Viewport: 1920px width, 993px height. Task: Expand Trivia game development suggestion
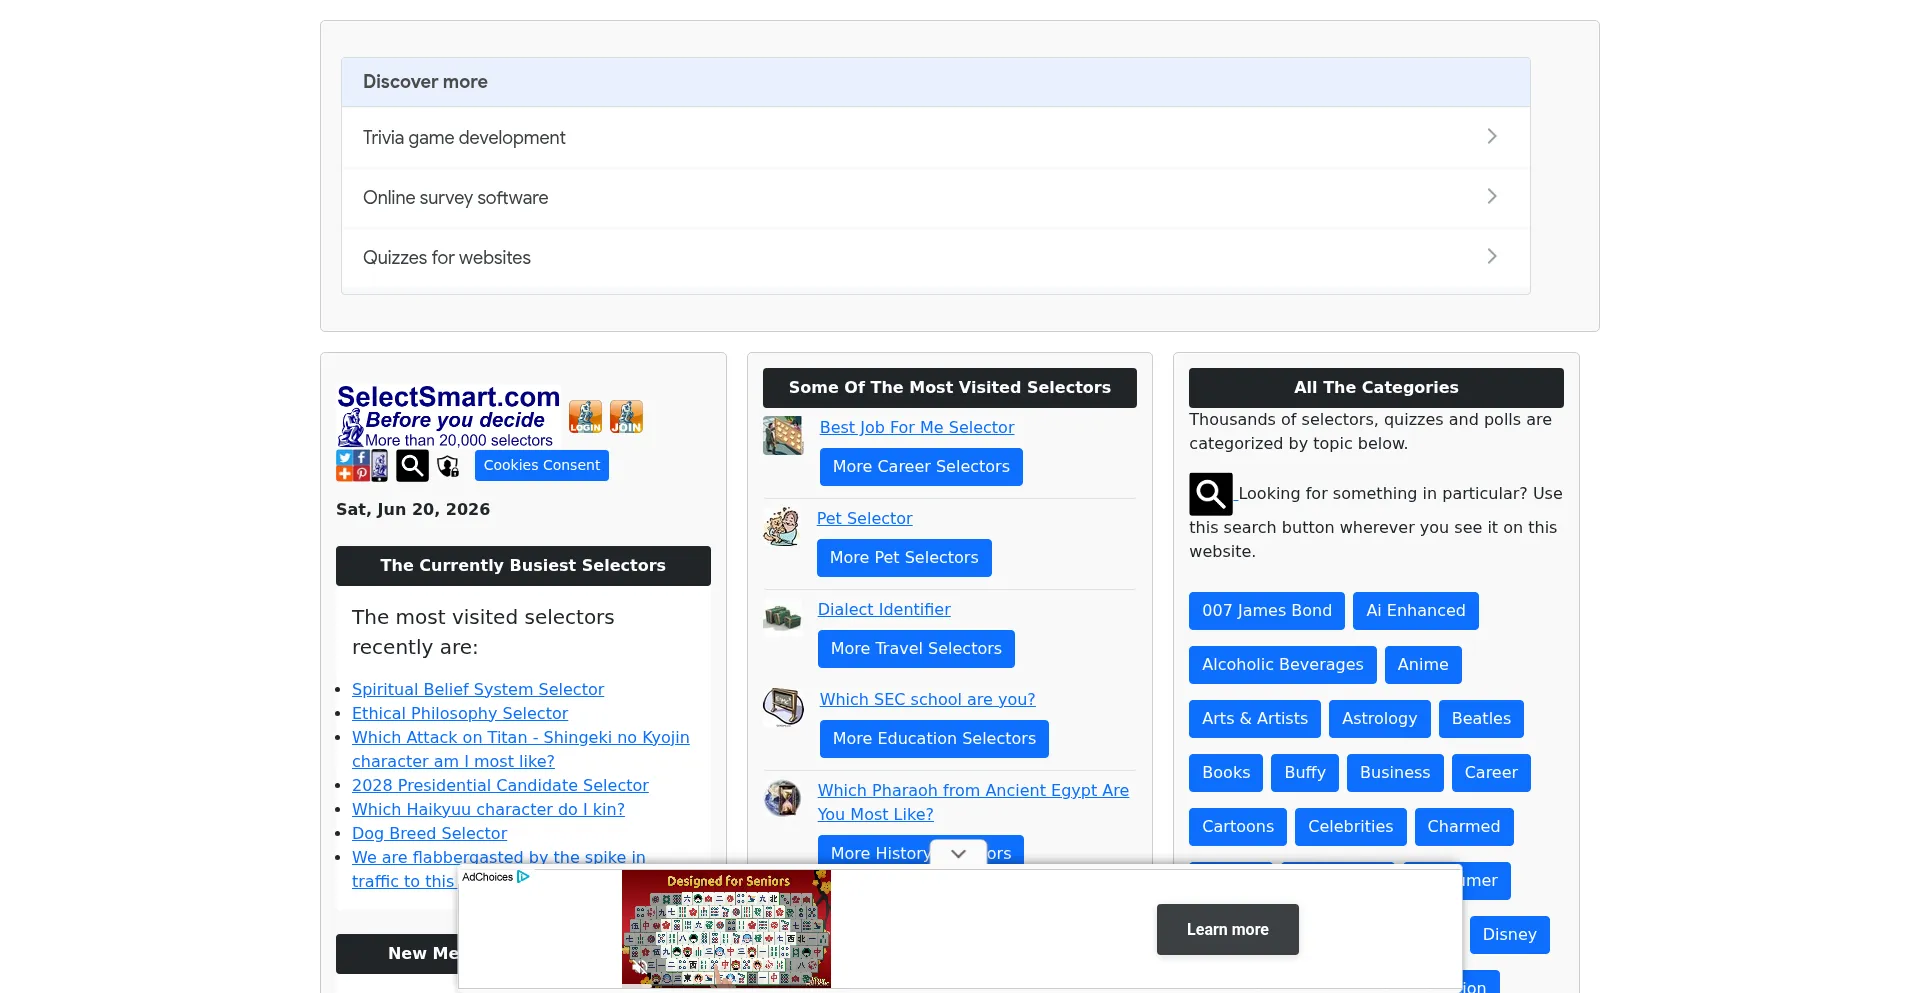(x=936, y=137)
